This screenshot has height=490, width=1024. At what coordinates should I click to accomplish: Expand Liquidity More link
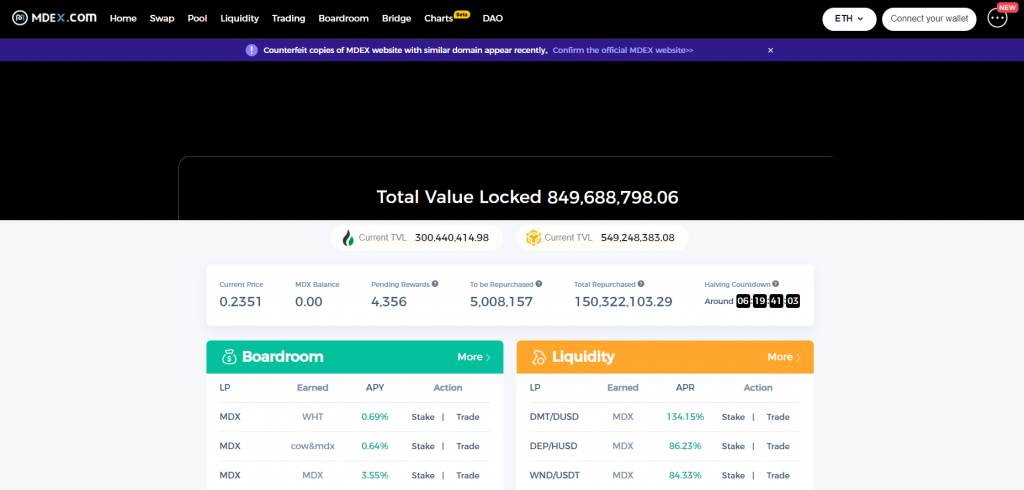(784, 357)
